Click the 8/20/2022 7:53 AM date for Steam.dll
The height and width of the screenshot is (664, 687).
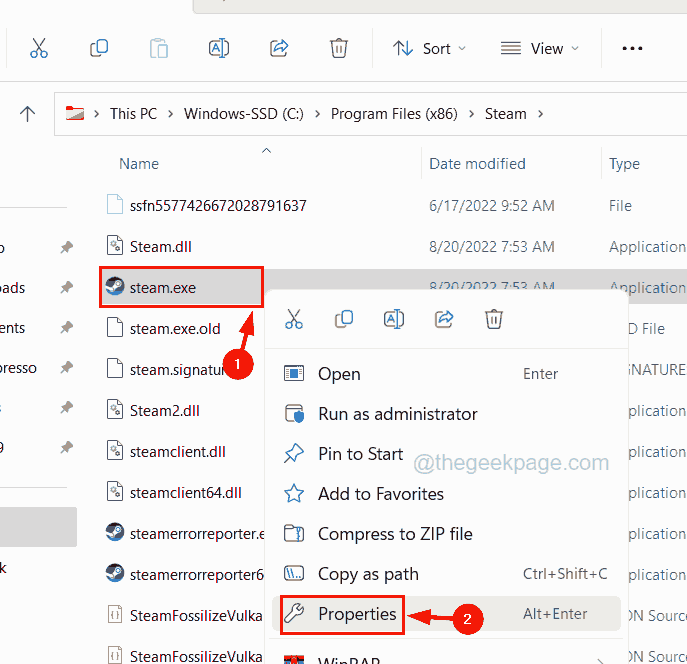point(492,247)
